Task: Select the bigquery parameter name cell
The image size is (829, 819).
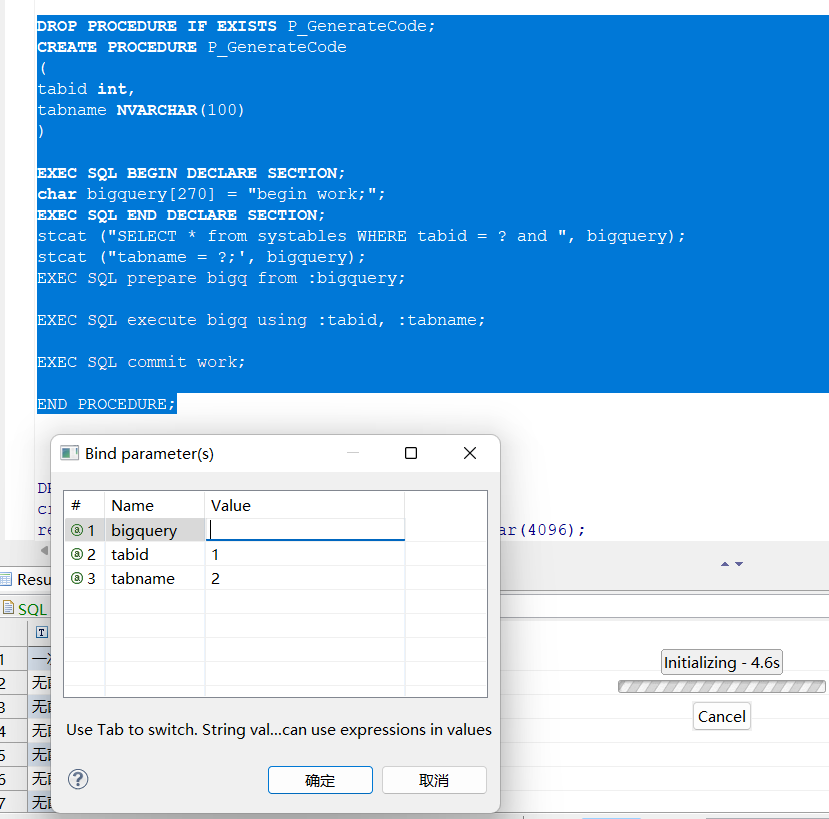Action: point(155,530)
